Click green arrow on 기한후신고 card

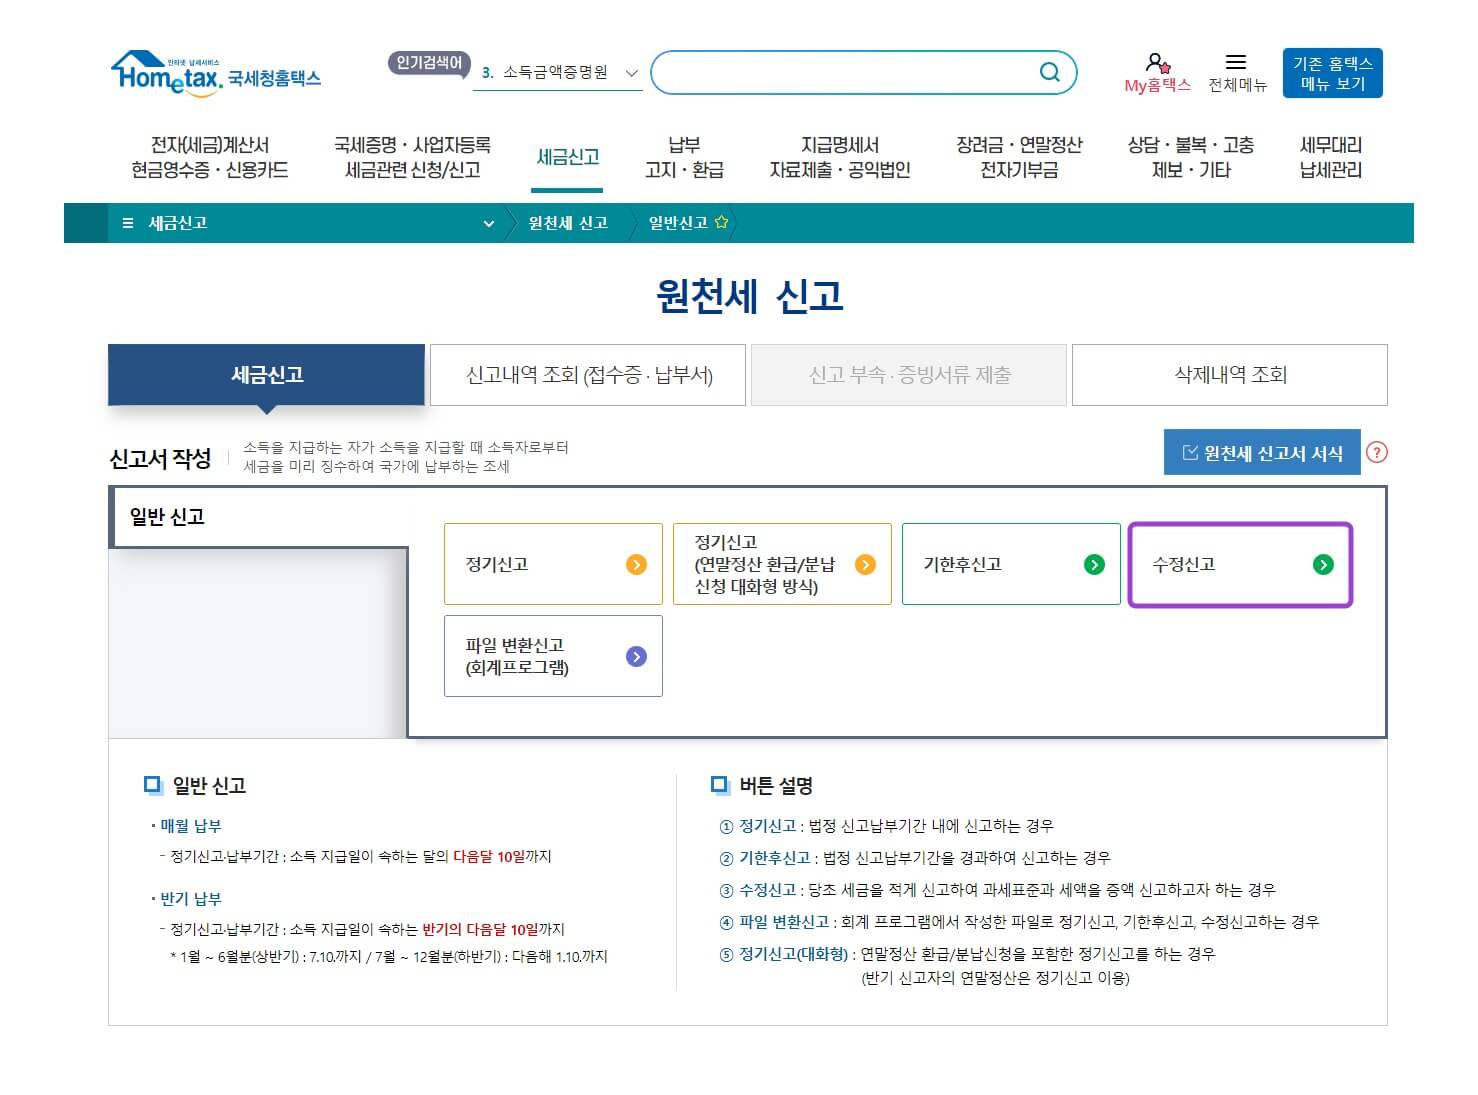click(x=1094, y=565)
